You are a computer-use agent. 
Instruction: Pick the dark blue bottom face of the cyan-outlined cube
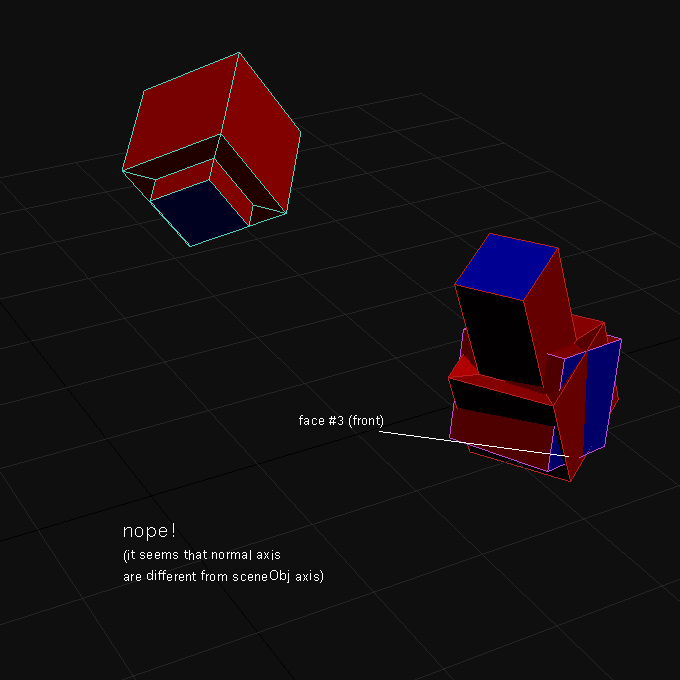pos(199,213)
